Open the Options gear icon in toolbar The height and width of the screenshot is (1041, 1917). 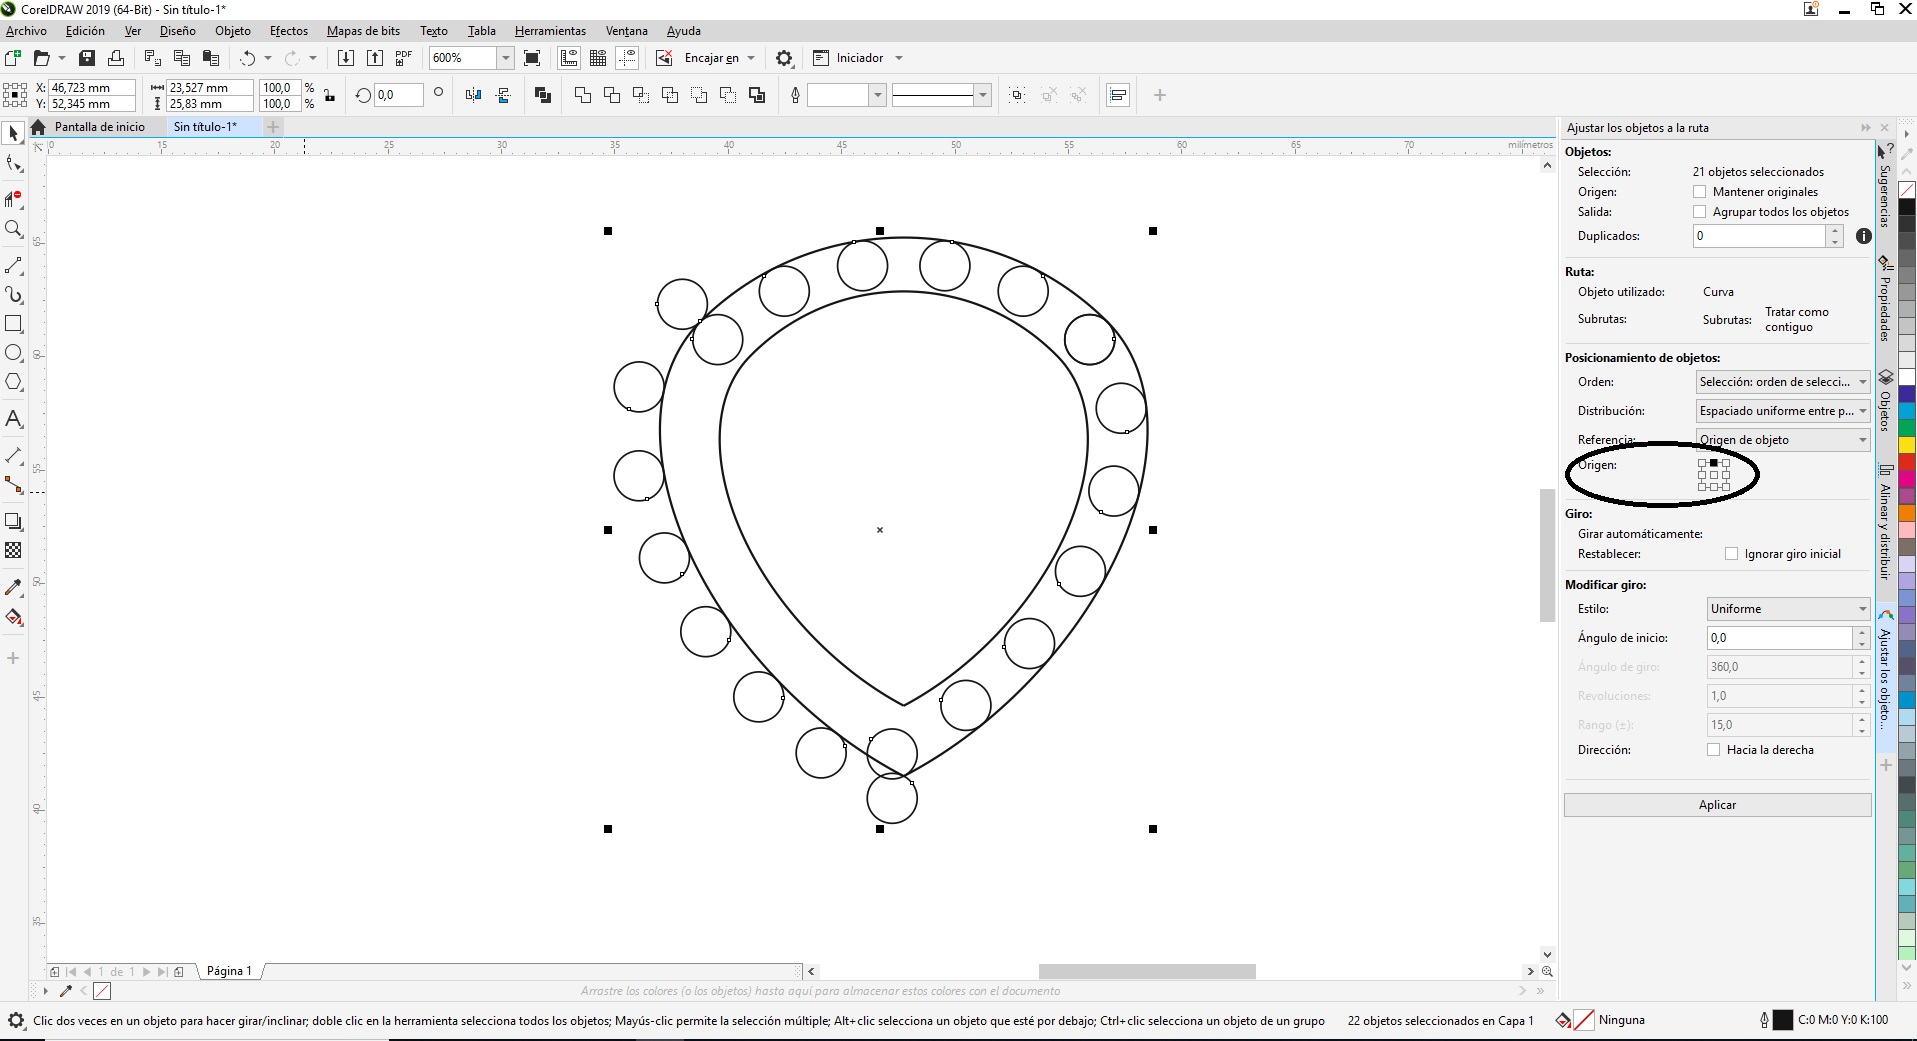[x=784, y=58]
